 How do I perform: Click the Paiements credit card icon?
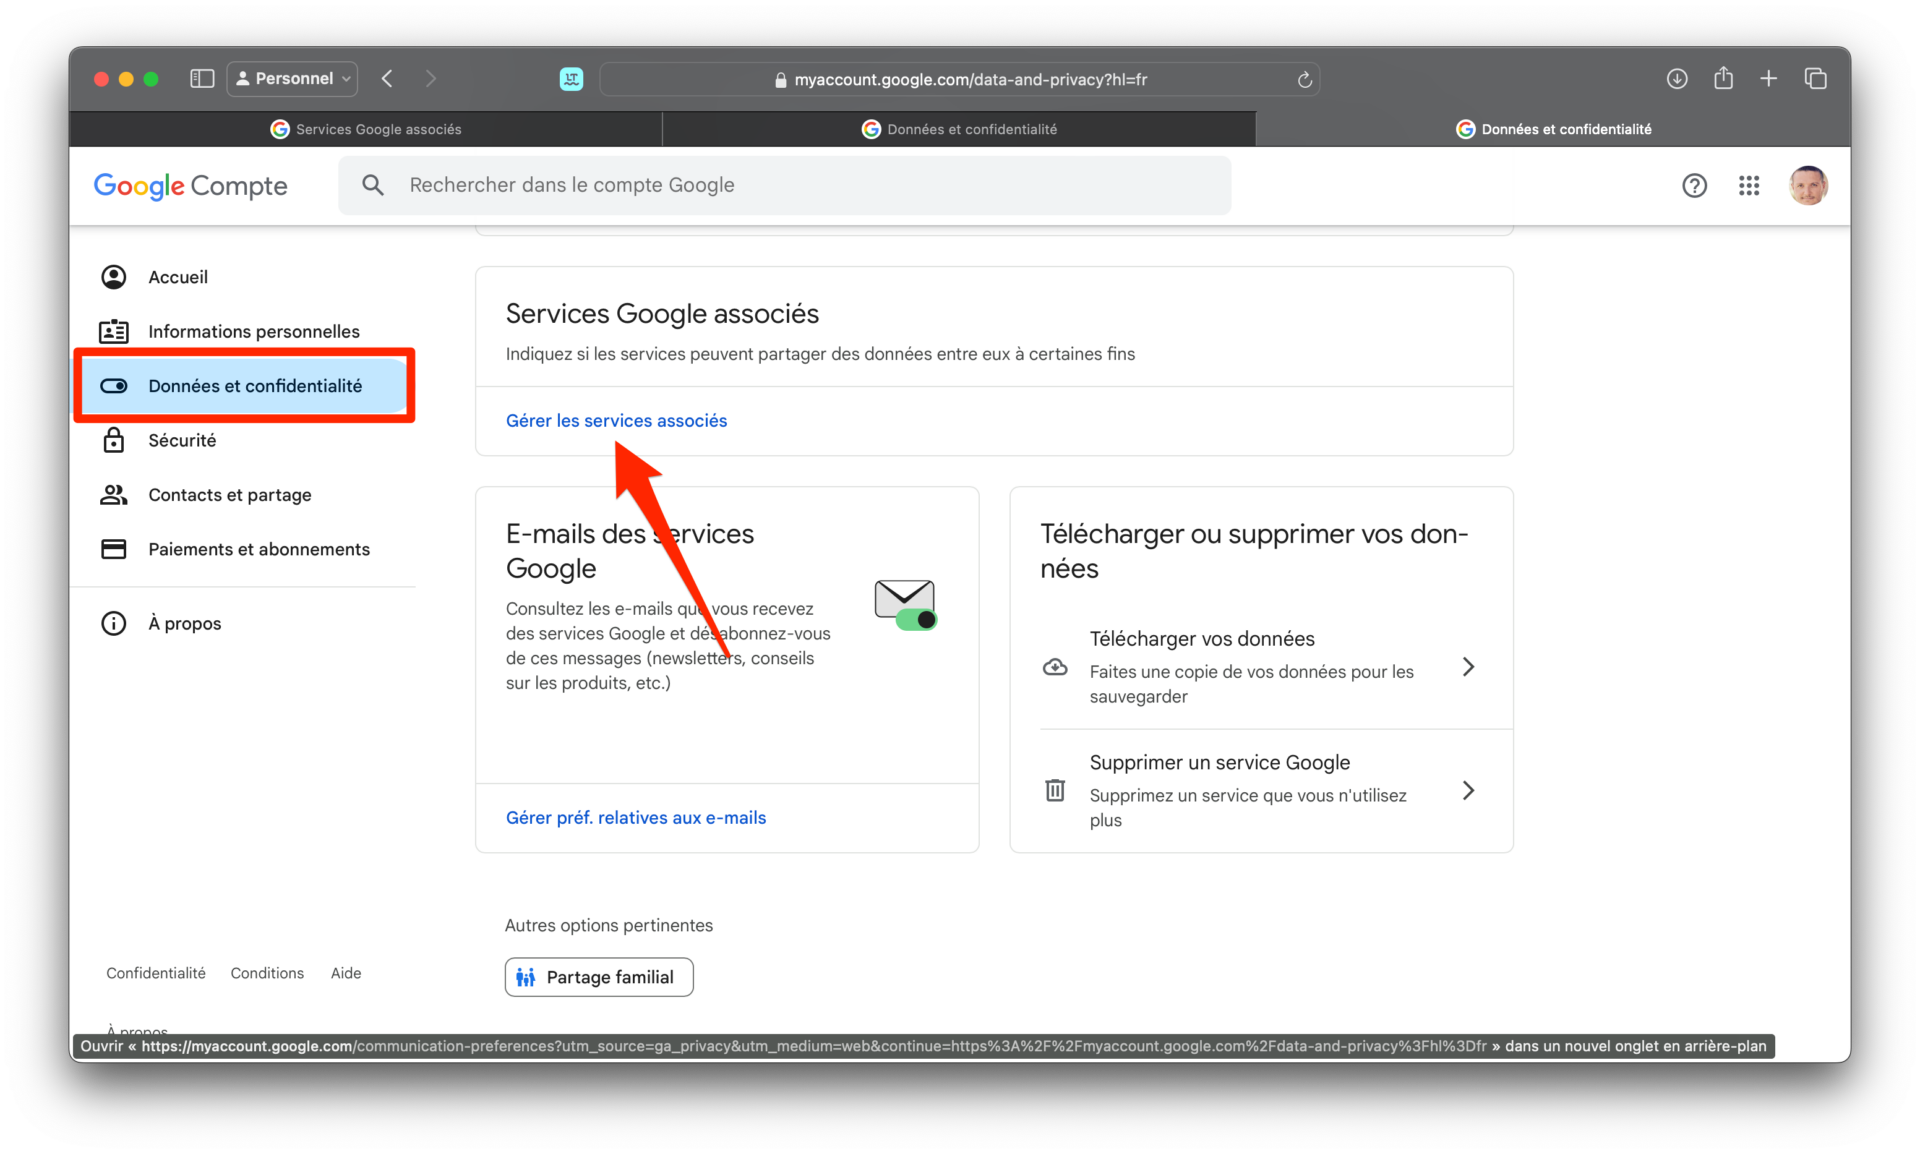[x=114, y=549]
